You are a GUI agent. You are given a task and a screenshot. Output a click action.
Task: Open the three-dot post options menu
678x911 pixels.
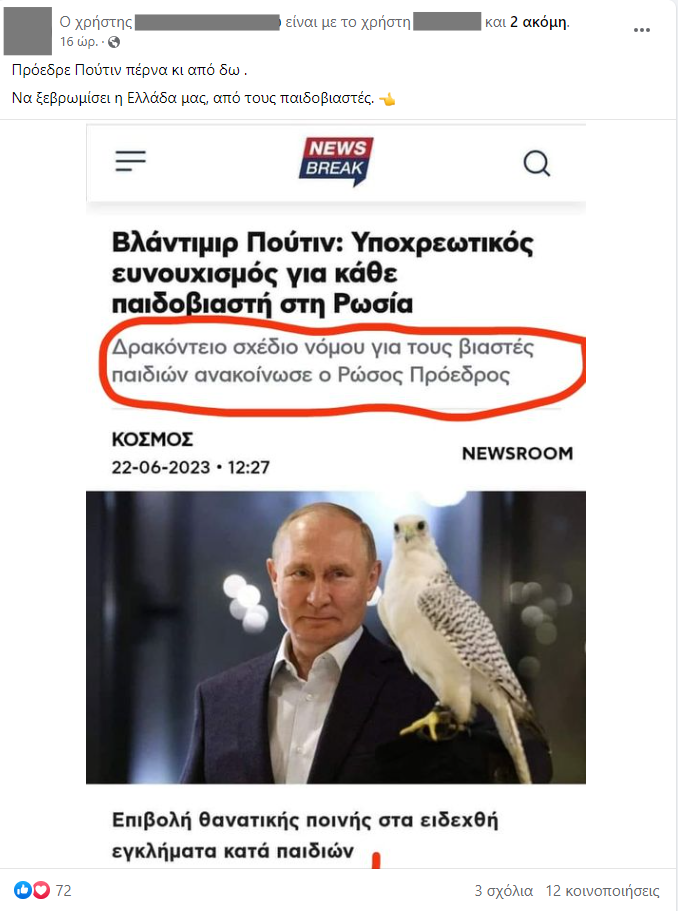tap(641, 30)
